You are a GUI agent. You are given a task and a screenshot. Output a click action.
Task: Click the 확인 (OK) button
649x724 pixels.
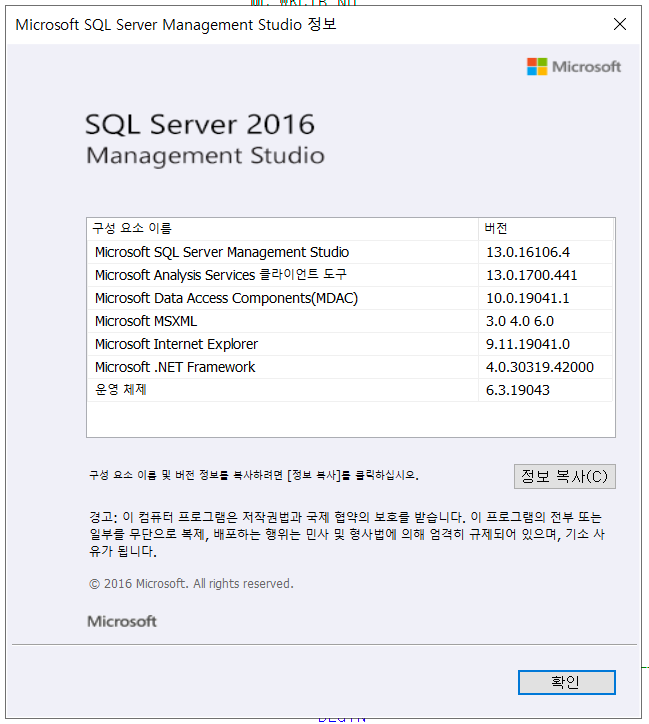[x=566, y=682]
